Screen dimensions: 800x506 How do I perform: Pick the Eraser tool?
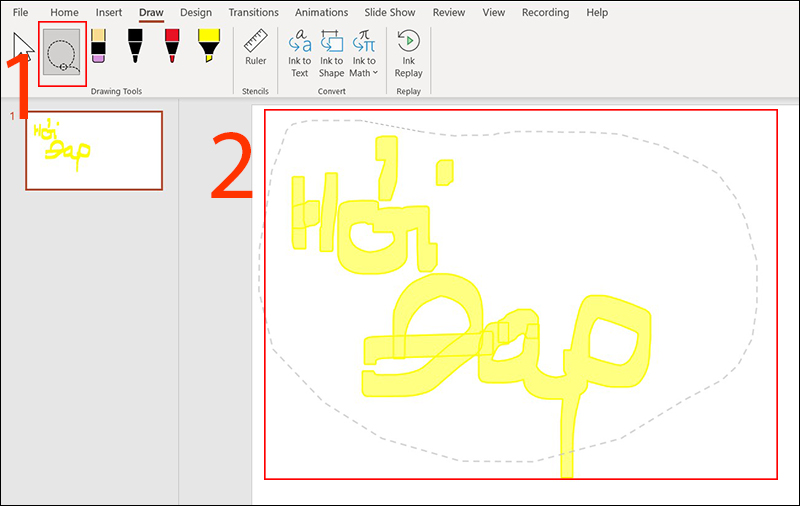(98, 47)
